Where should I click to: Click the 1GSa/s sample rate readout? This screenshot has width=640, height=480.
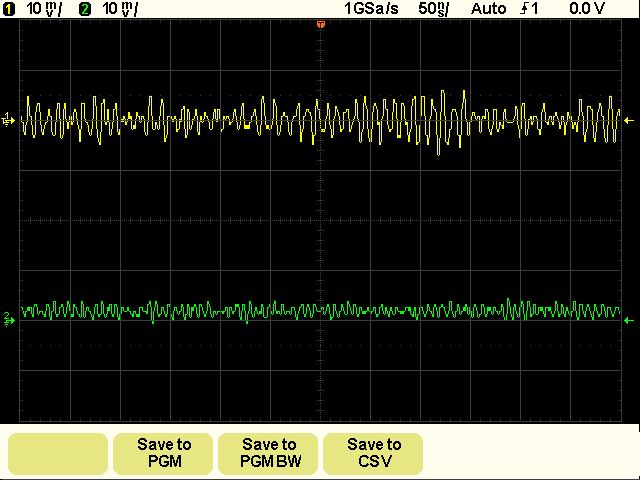371,9
